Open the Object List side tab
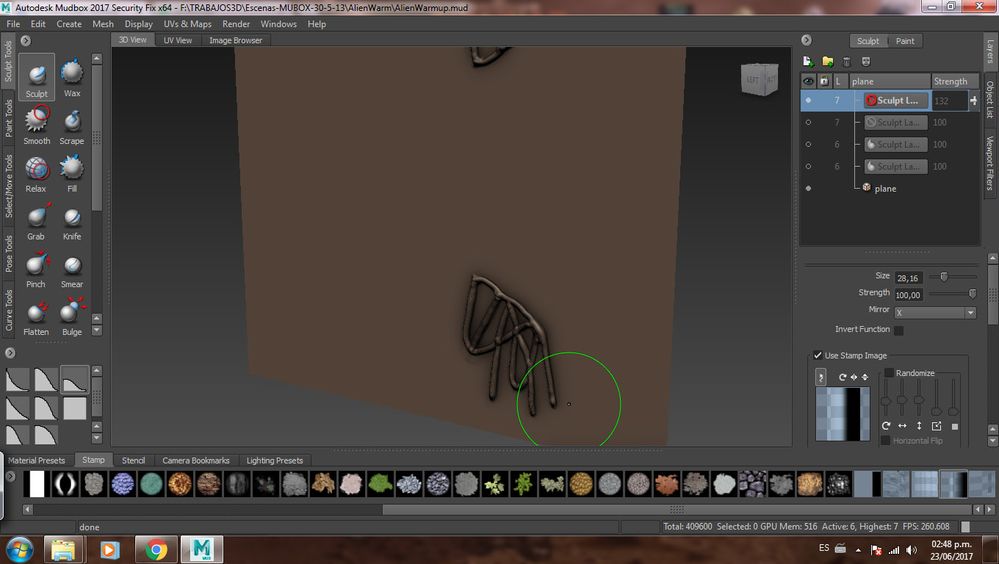Image resolution: width=999 pixels, height=564 pixels. pos(990,99)
